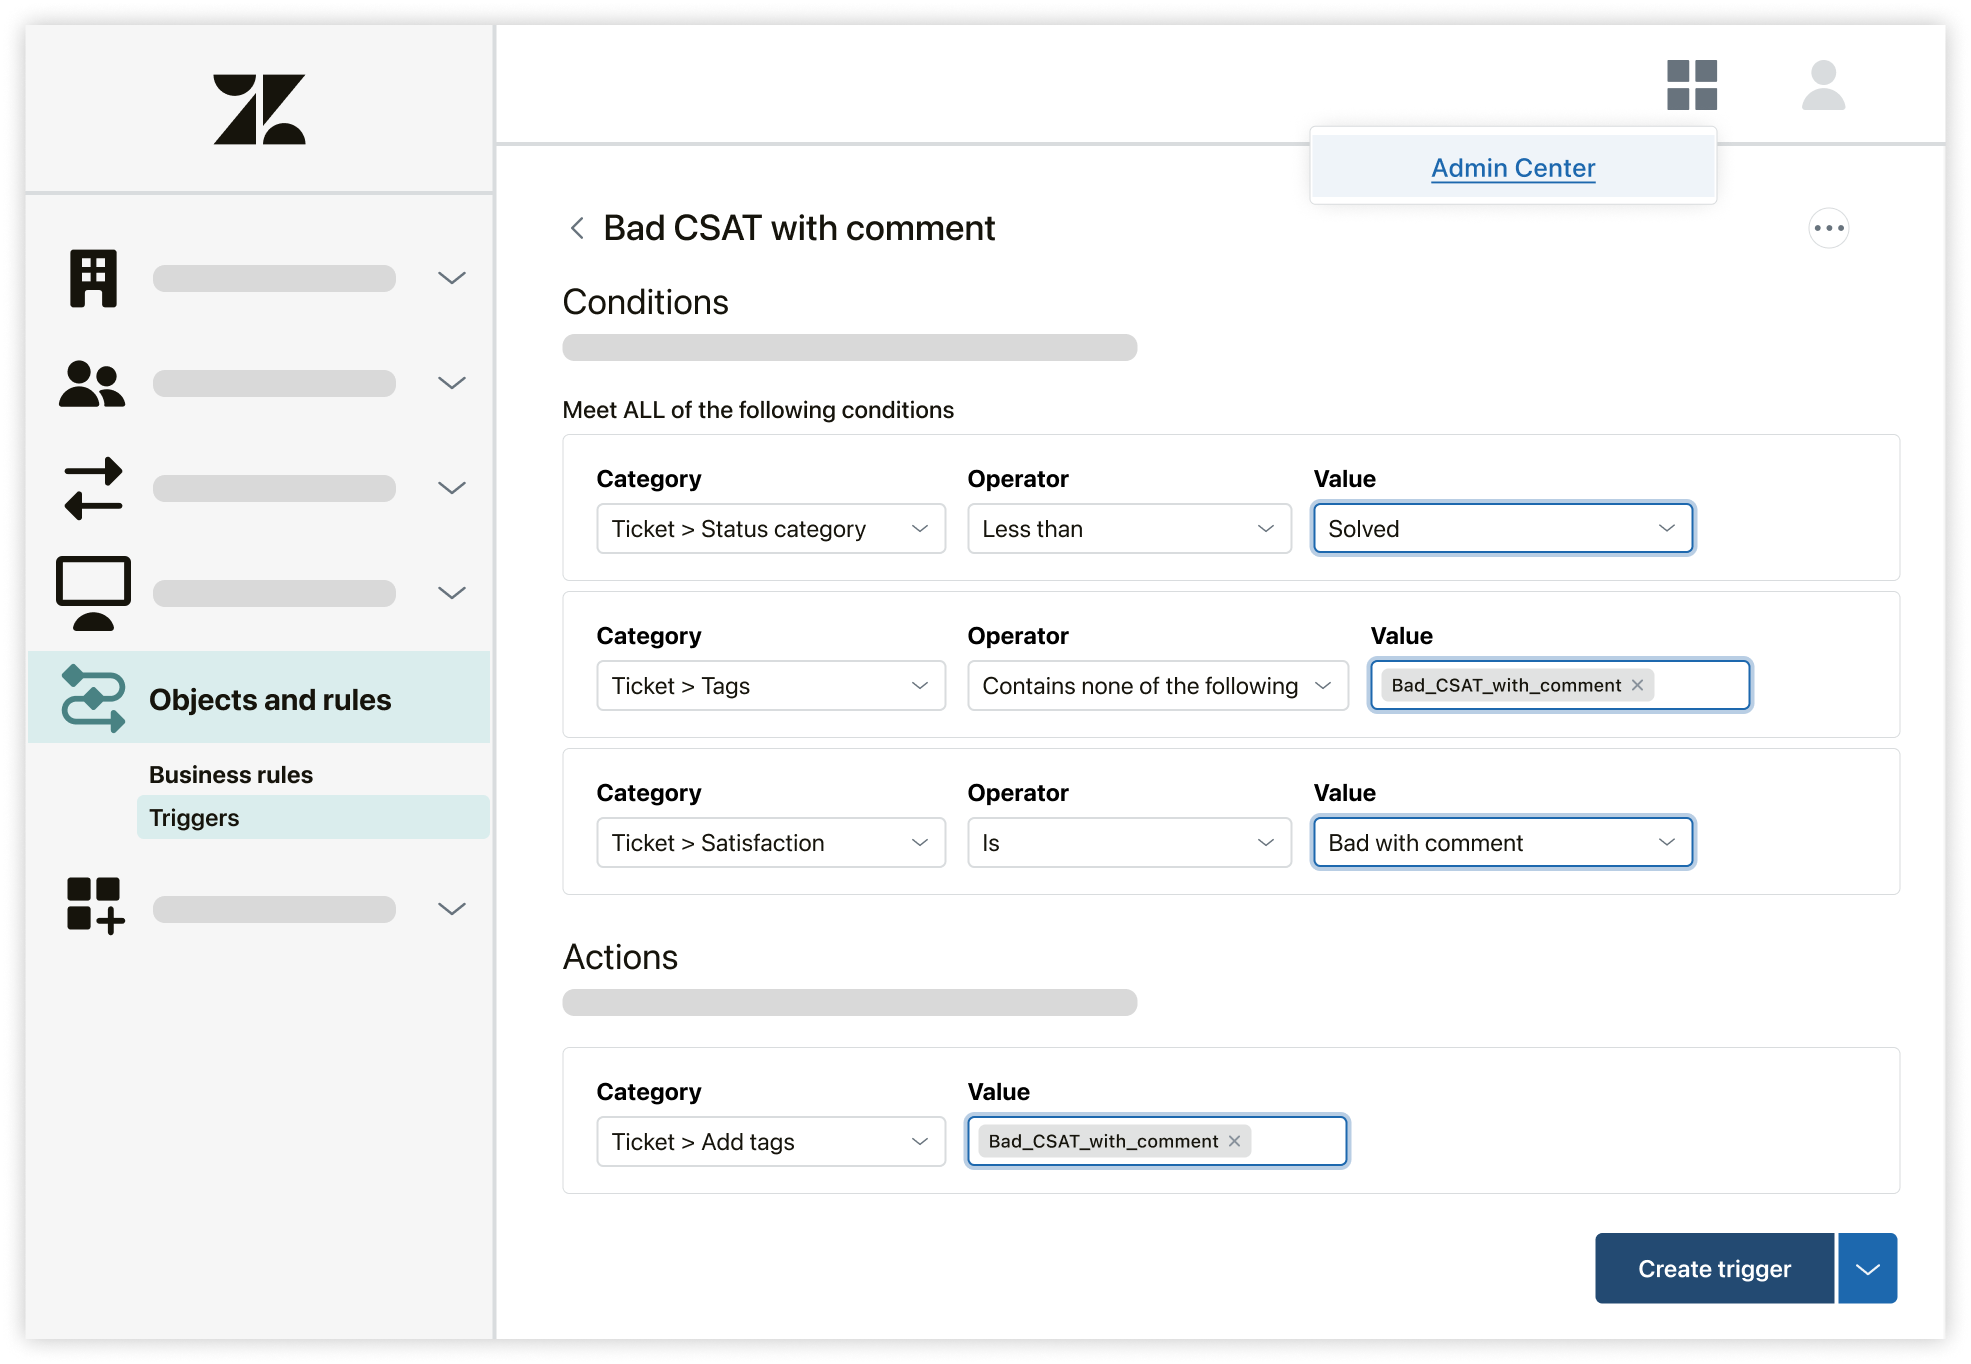
Task: Open the three-dot options menu
Action: tap(1828, 228)
